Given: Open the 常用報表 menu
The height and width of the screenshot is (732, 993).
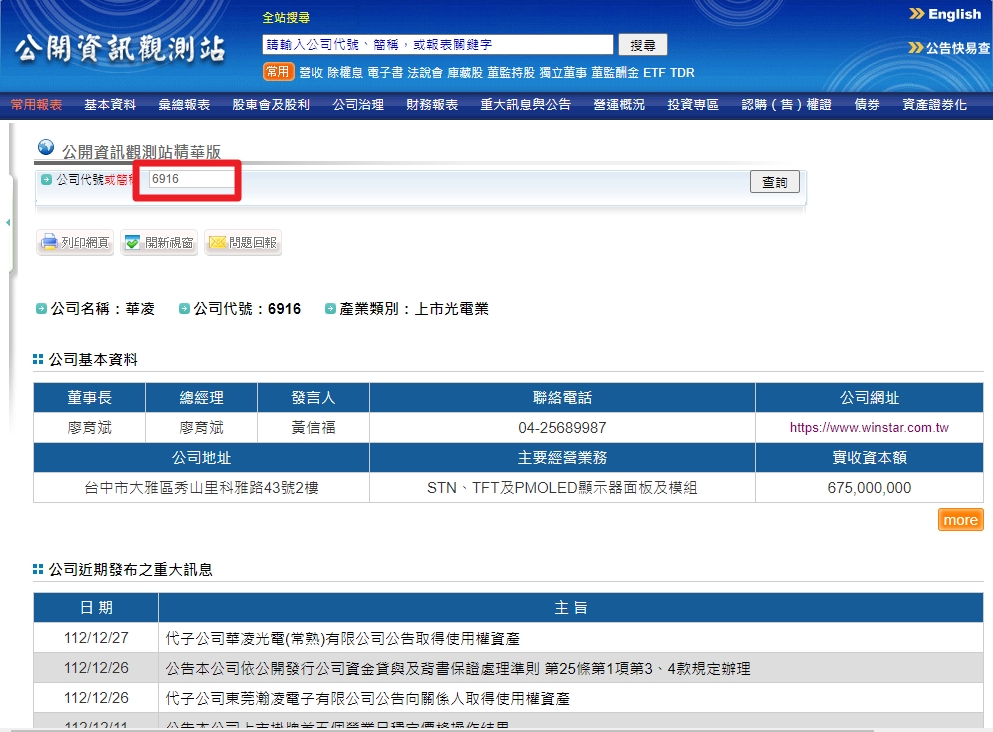Looking at the screenshot, I should click(36, 104).
